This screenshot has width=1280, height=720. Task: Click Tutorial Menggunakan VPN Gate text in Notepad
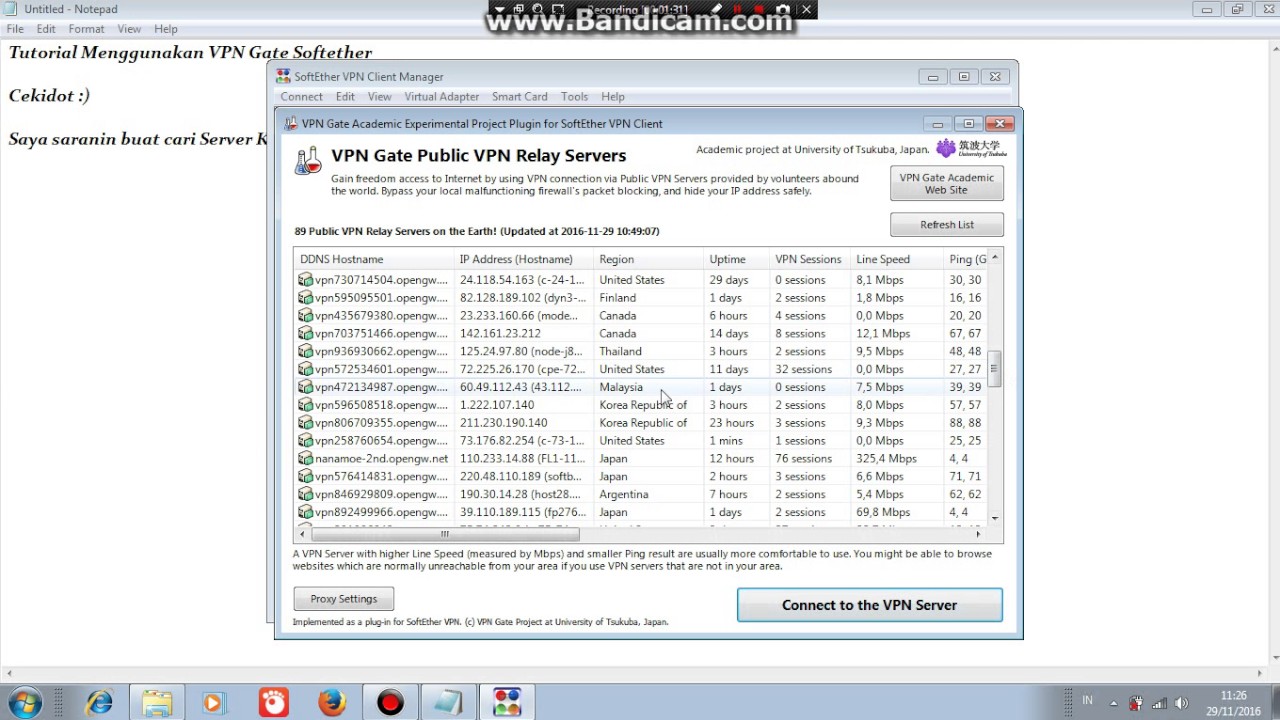190,53
